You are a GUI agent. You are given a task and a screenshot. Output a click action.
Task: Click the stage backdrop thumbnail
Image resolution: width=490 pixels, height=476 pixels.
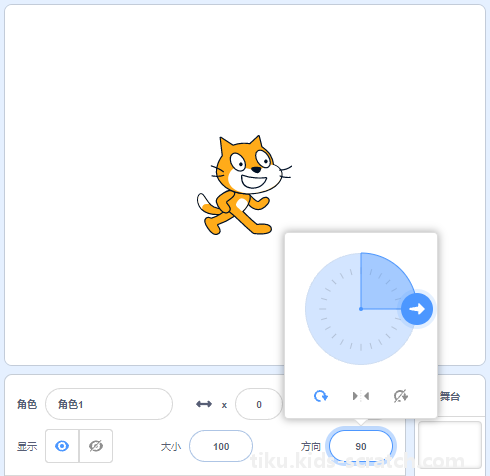[x=450, y=445]
